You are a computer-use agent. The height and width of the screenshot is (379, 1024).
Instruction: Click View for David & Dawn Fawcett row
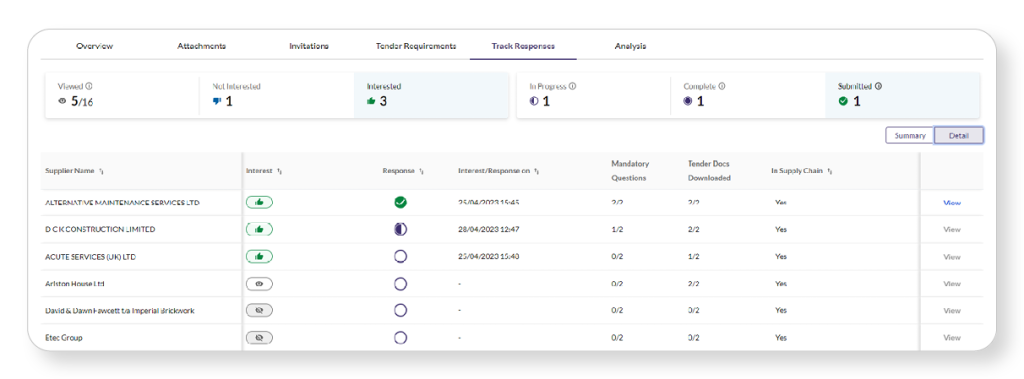pos(952,310)
